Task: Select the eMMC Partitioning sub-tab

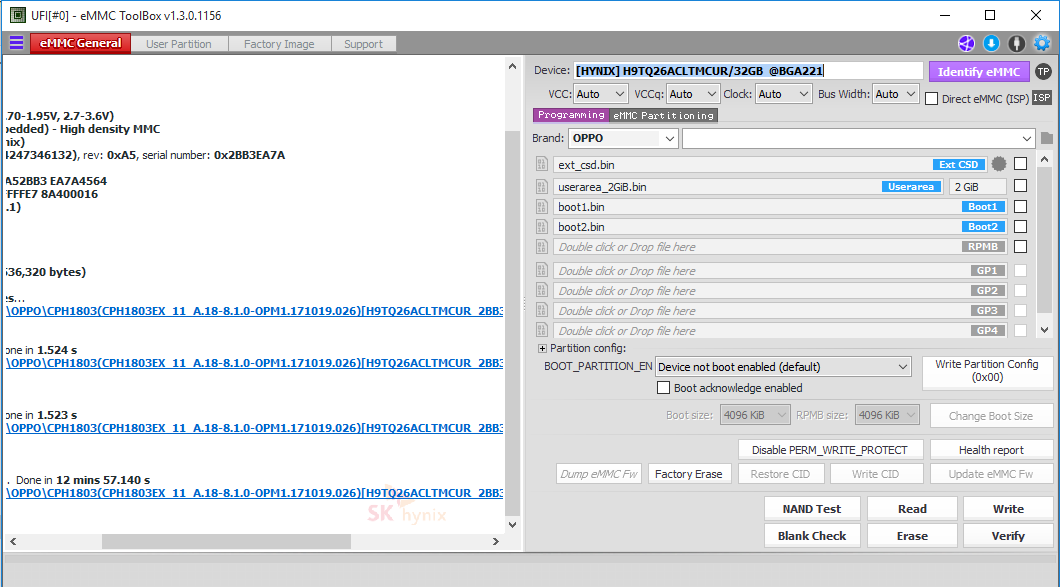Action: tap(664, 116)
